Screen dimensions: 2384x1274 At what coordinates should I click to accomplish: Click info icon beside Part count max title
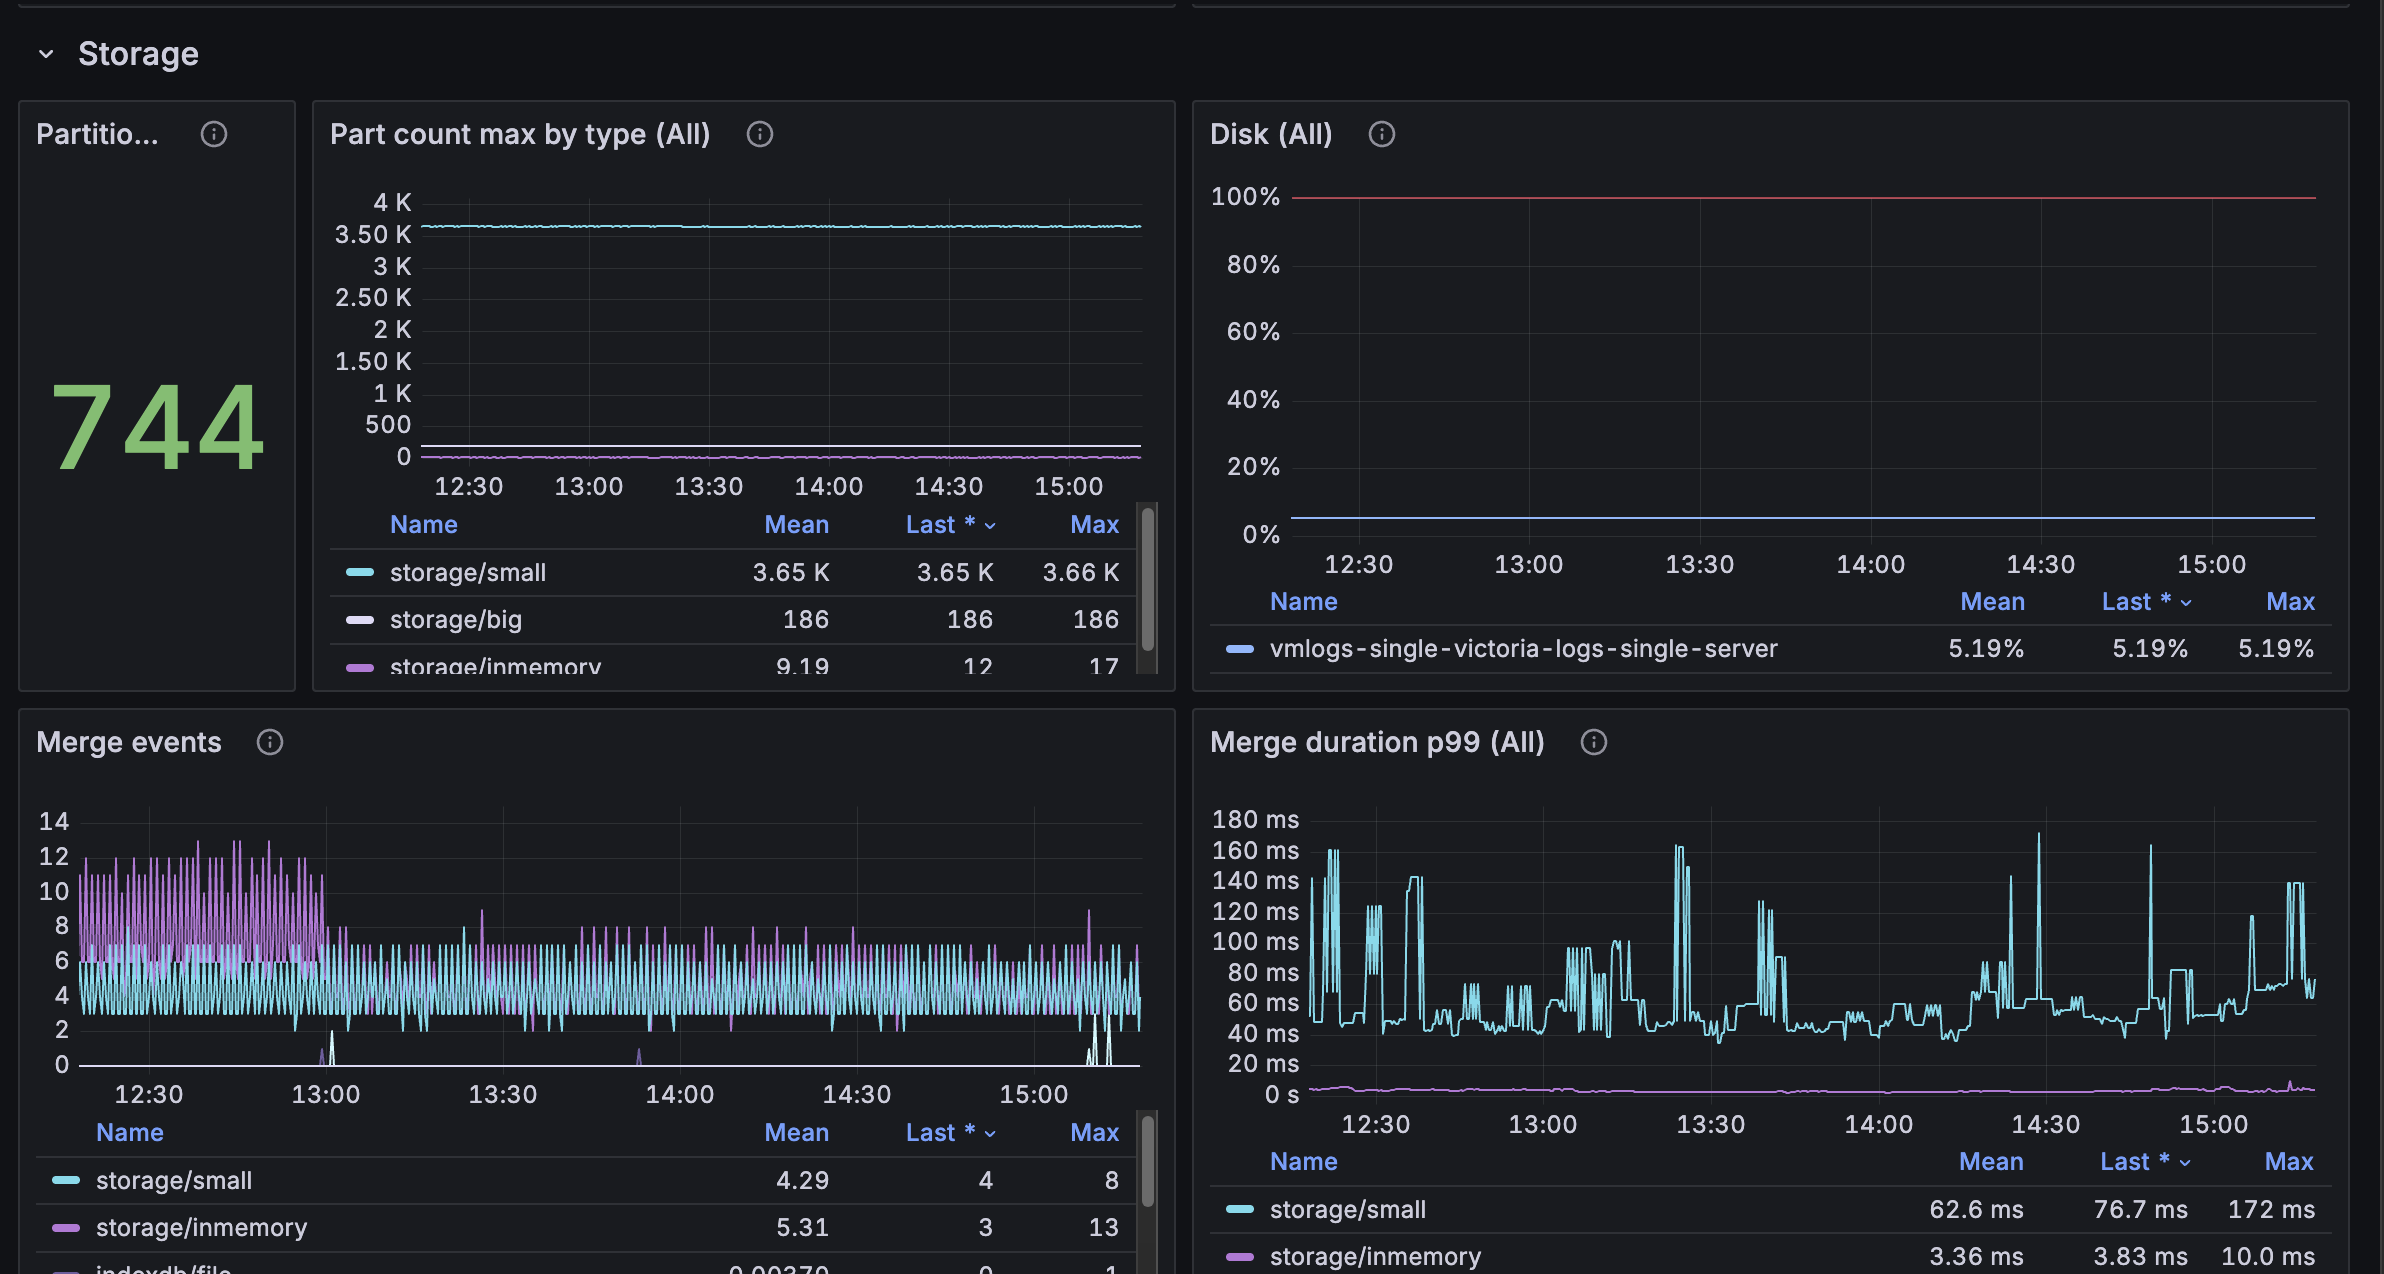[760, 134]
